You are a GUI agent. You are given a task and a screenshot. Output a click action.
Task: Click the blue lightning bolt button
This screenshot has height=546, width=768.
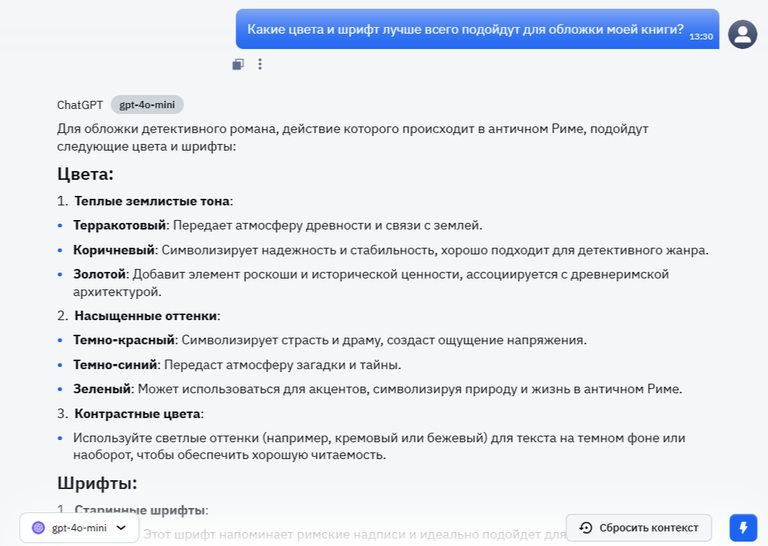pyautogui.click(x=743, y=527)
